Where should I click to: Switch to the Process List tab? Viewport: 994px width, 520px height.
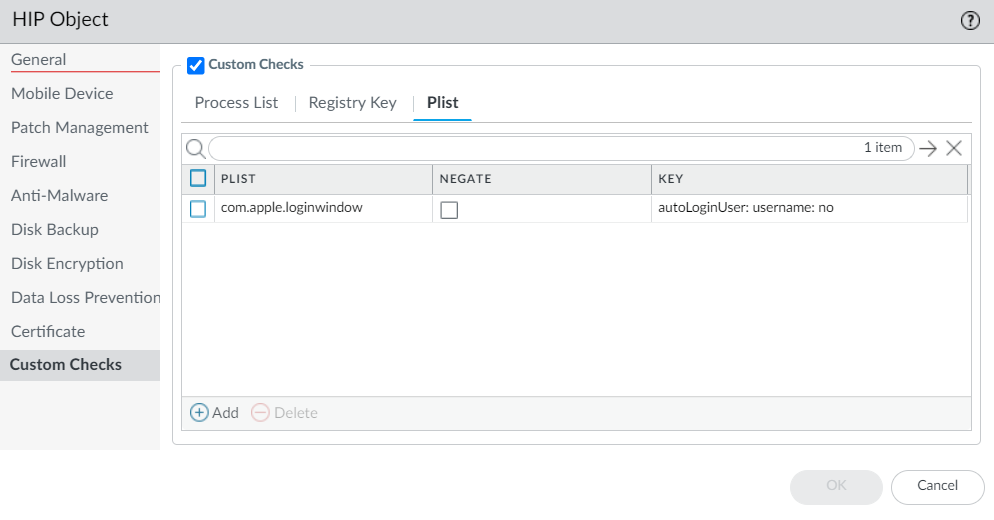click(x=236, y=103)
